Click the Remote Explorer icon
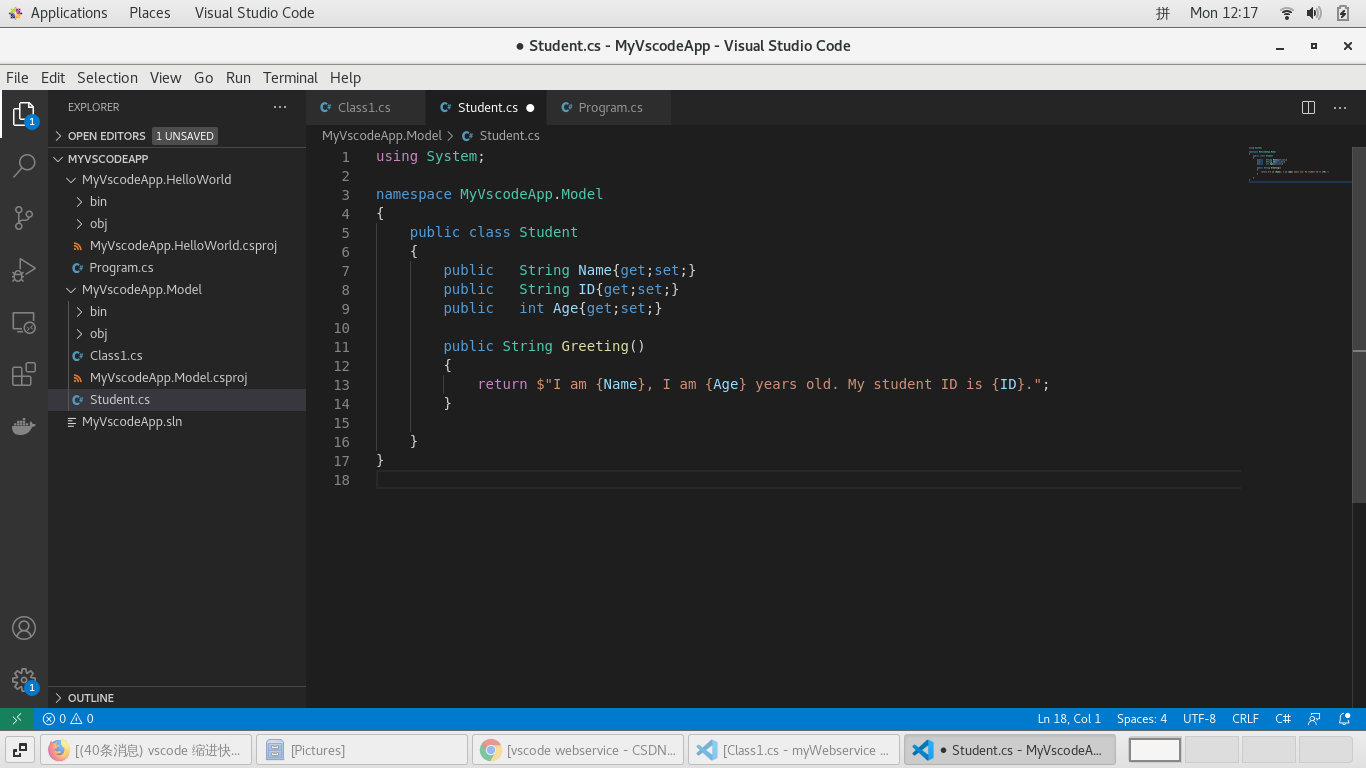 coord(24,322)
